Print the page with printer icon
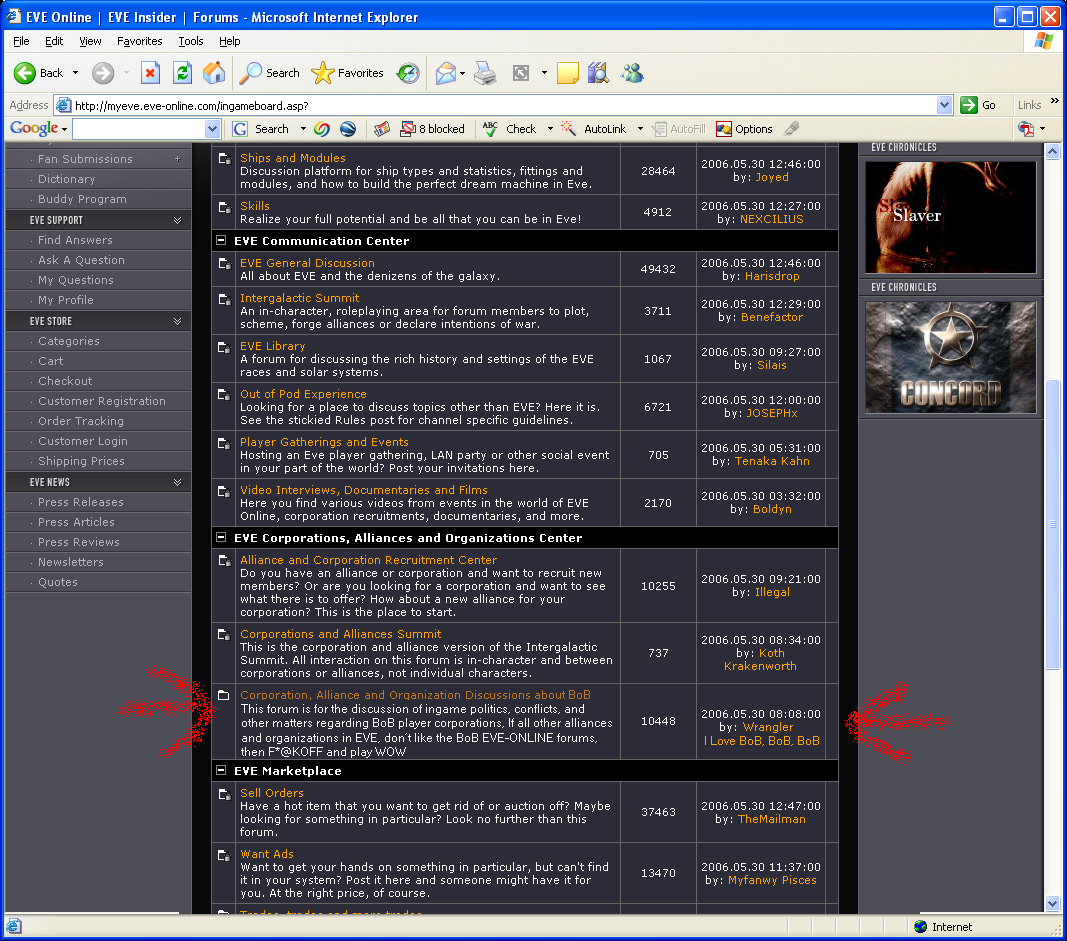 (485, 73)
